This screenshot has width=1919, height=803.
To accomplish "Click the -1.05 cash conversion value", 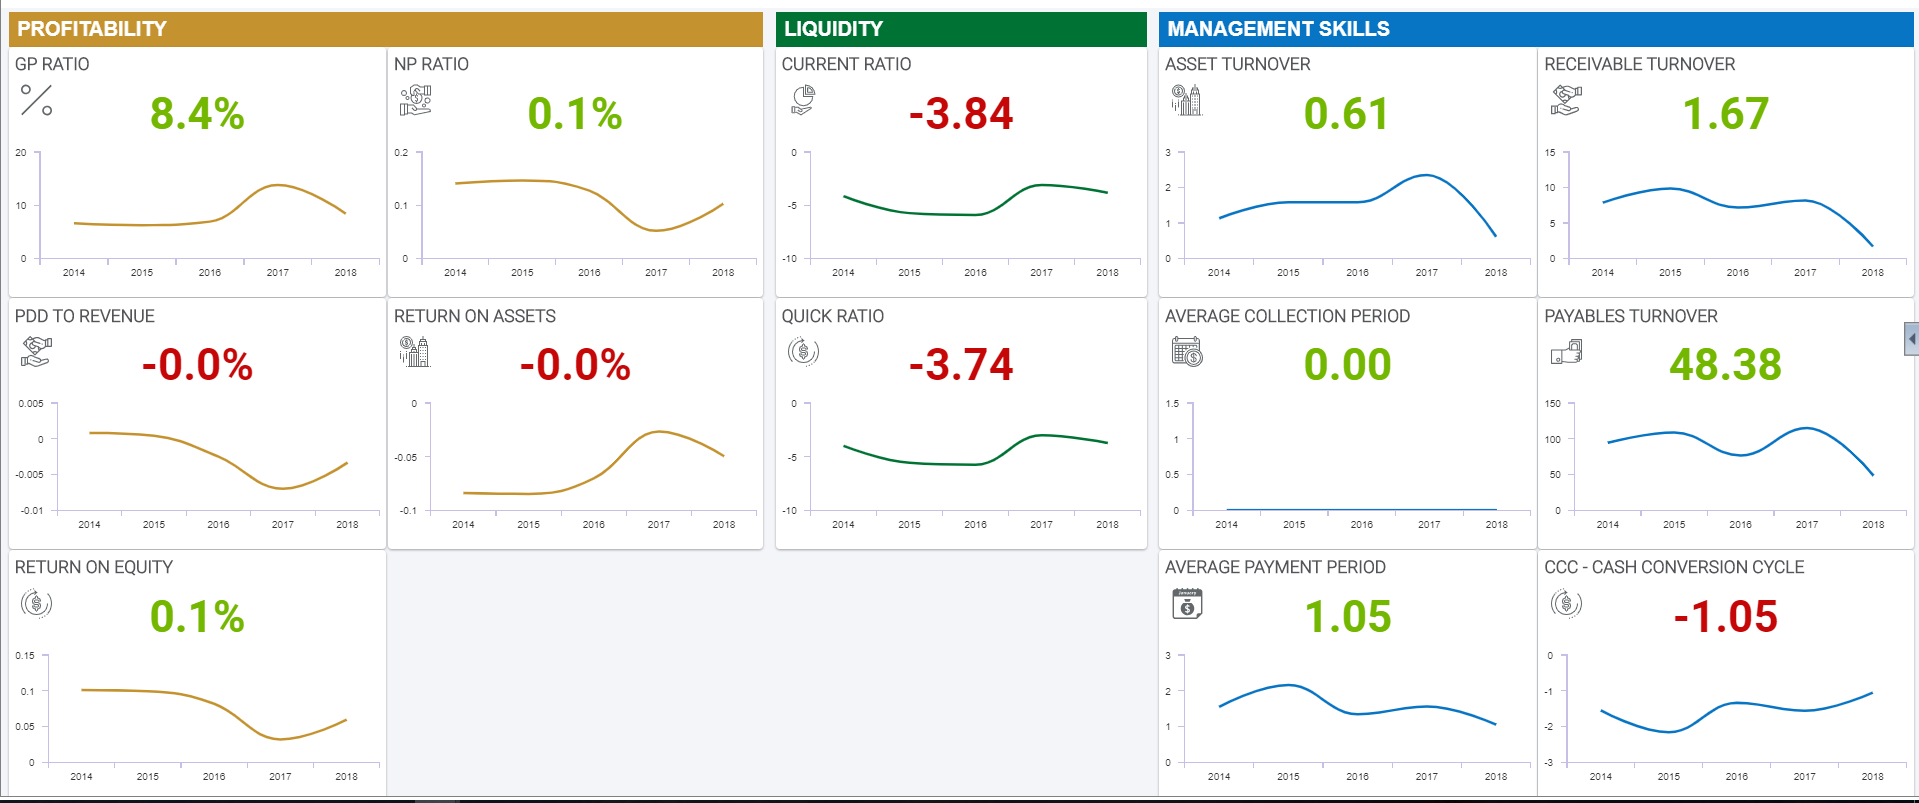I will (1725, 616).
